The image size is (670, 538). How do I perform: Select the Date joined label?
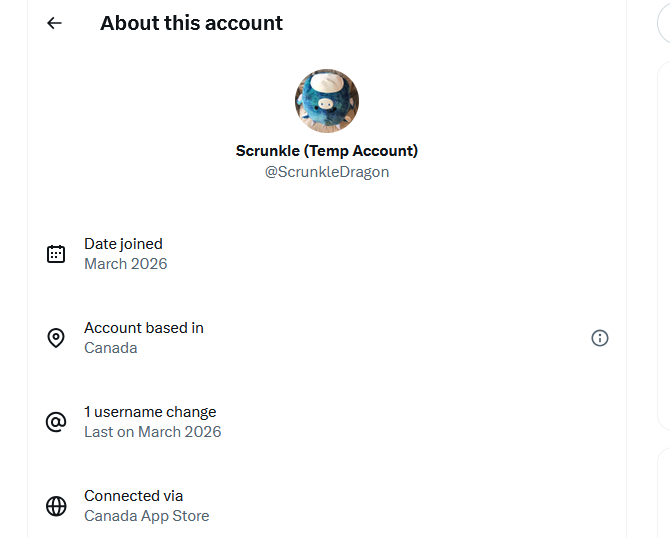click(123, 244)
